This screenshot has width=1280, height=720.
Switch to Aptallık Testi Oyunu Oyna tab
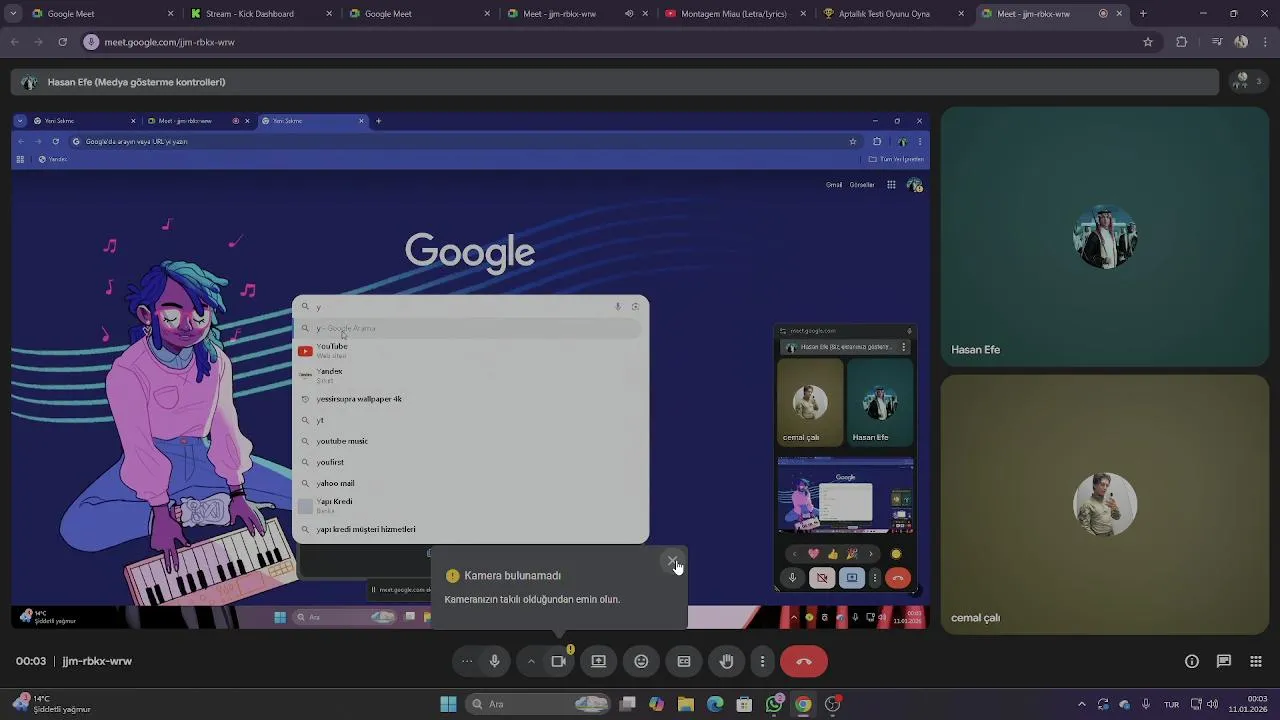tap(892, 14)
